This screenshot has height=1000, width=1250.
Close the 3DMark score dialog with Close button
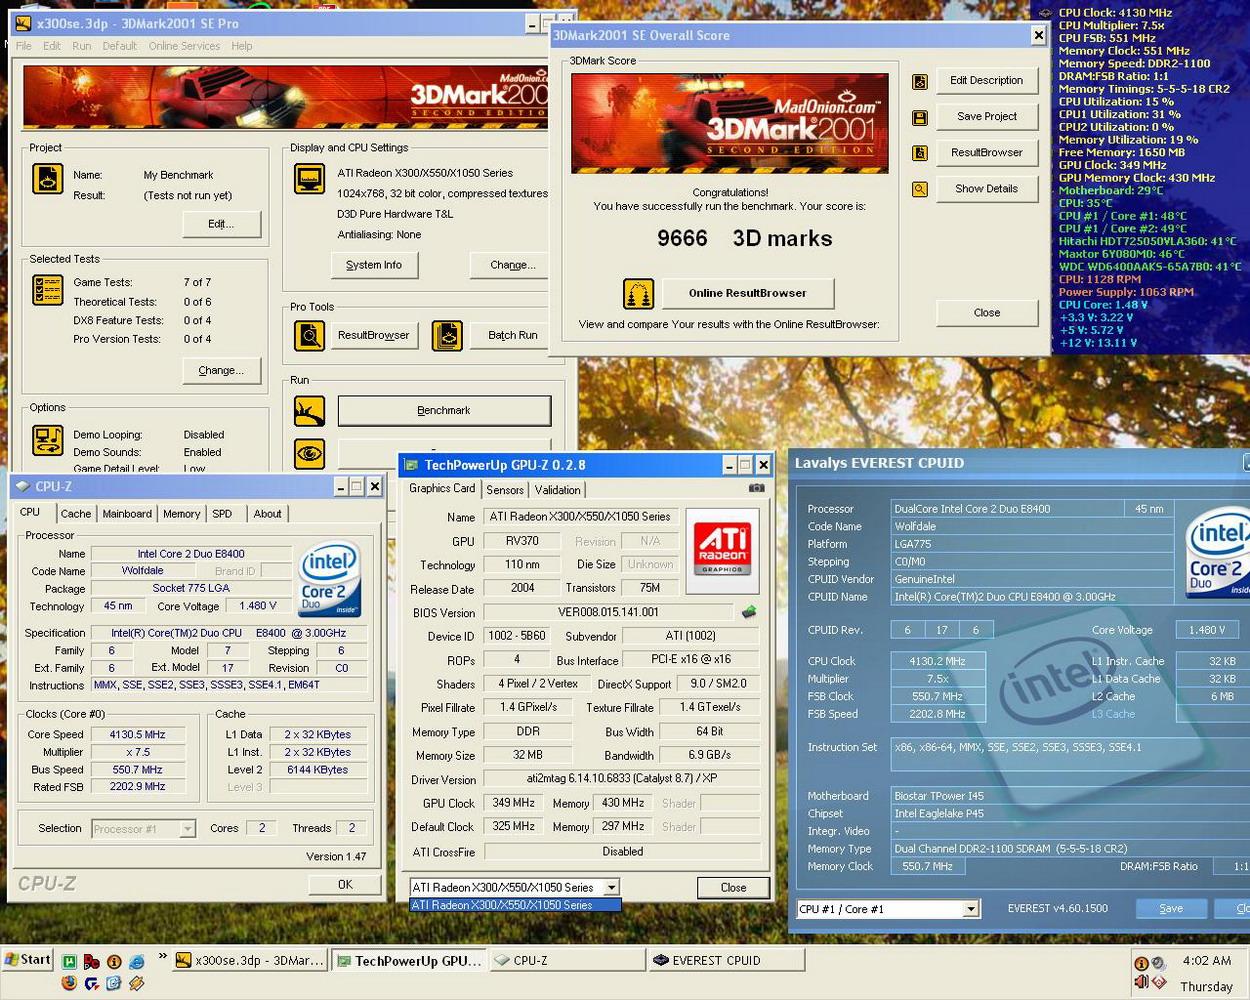986,313
